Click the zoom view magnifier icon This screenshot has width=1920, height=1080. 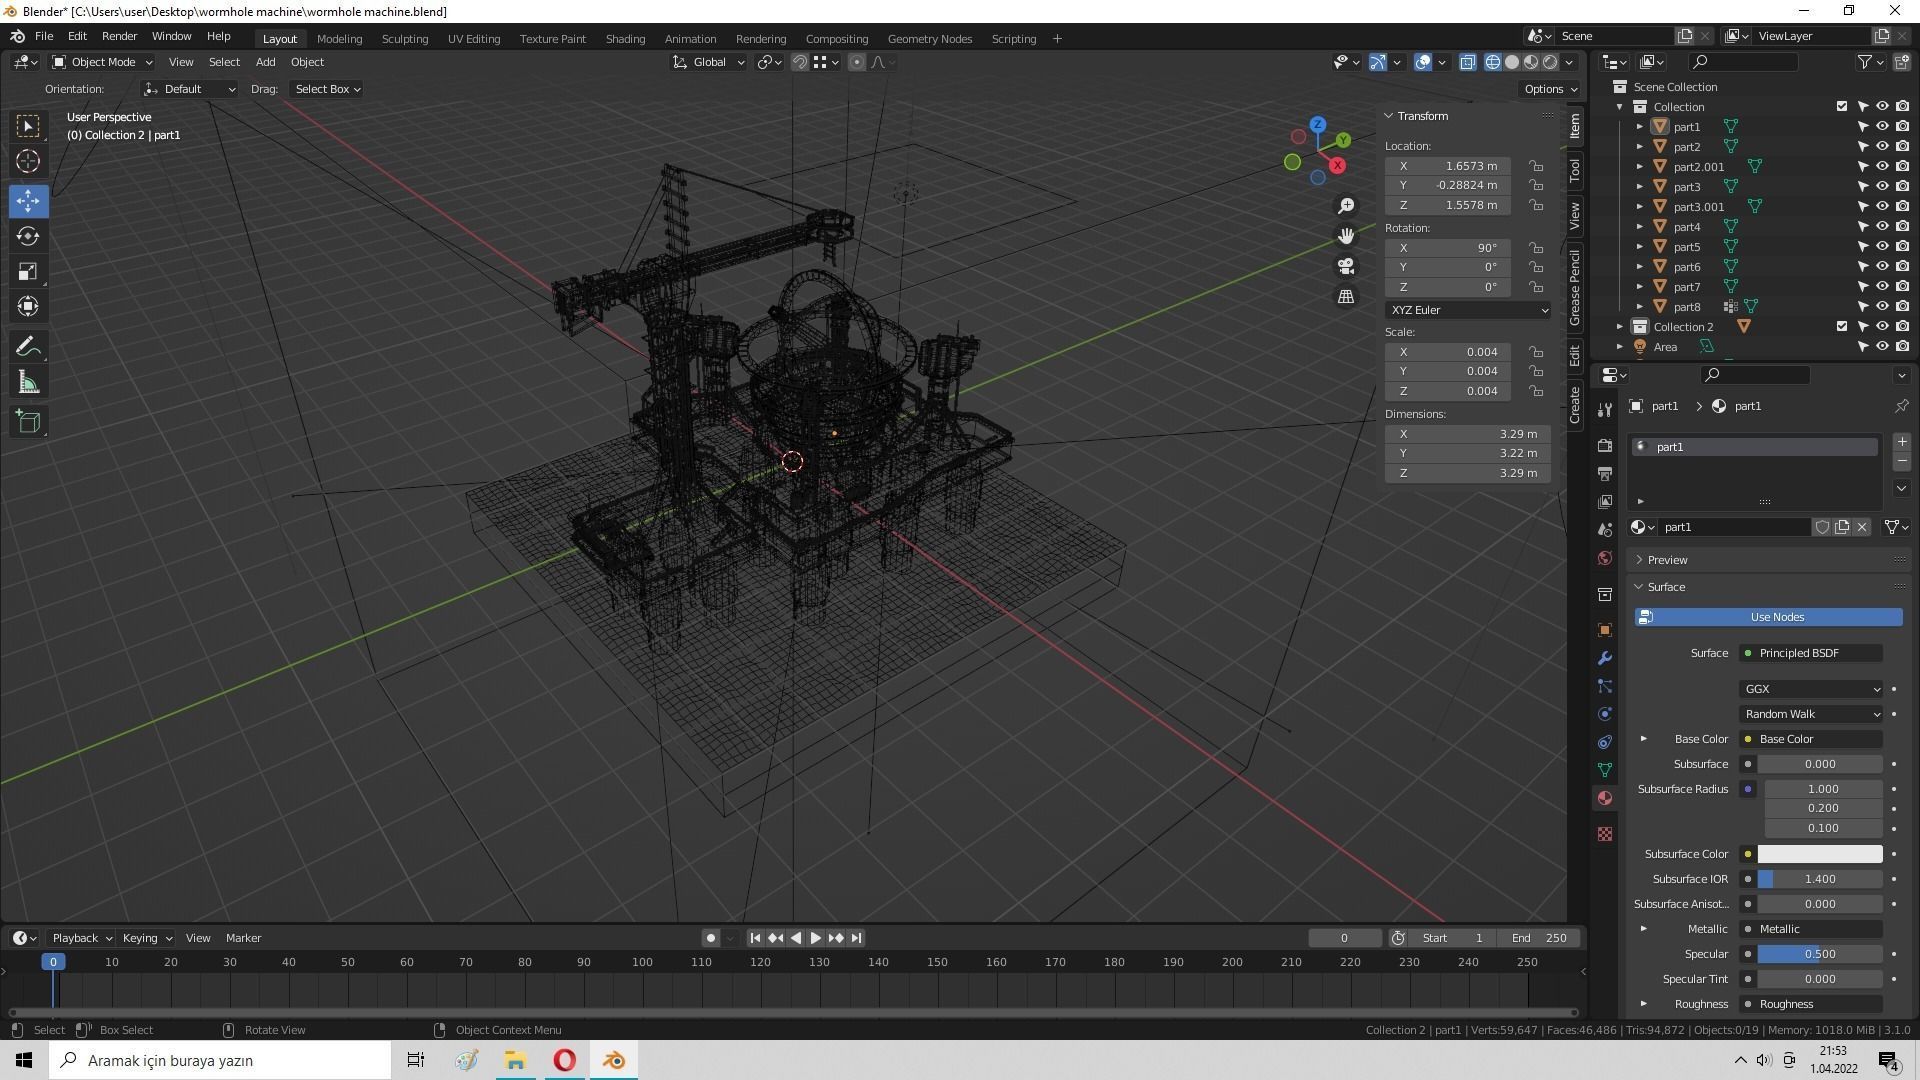tap(1346, 206)
